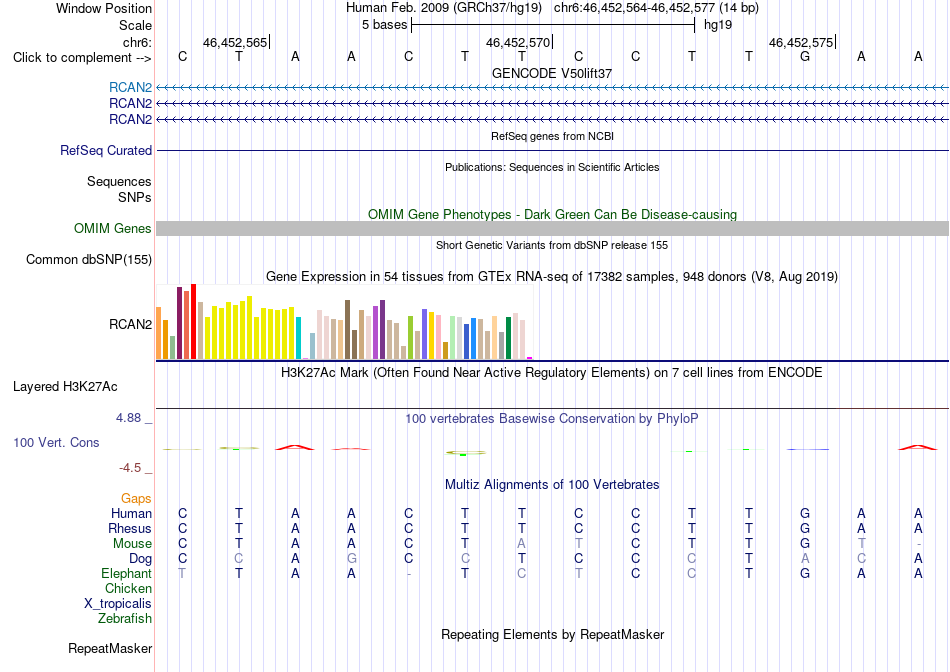Viewport: 950px width, 672px height.
Task: Click the gap dash in the Elephant row
Action: pos(408,574)
